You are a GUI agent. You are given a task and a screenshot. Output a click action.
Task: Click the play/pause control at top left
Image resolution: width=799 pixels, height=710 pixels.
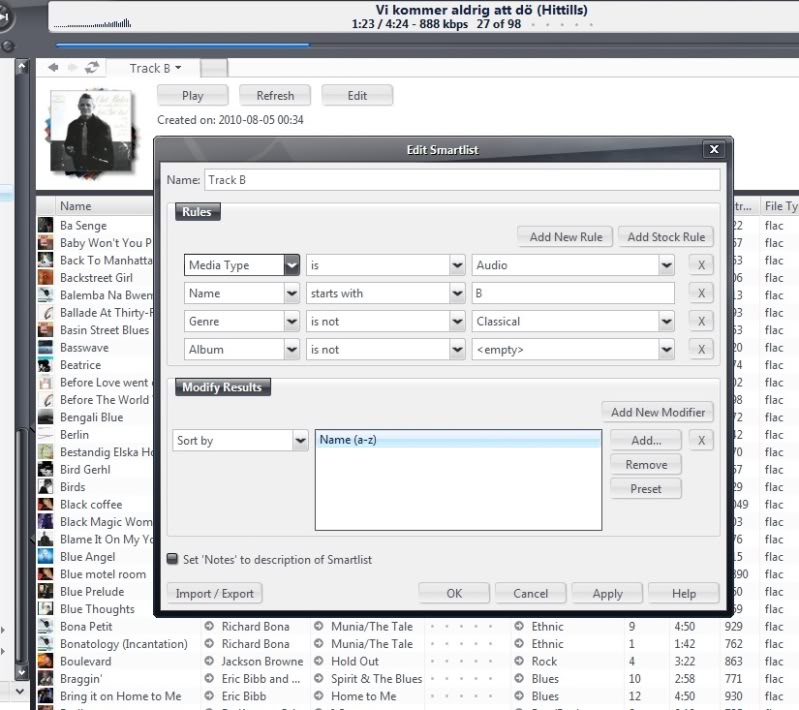pyautogui.click(x=4, y=17)
